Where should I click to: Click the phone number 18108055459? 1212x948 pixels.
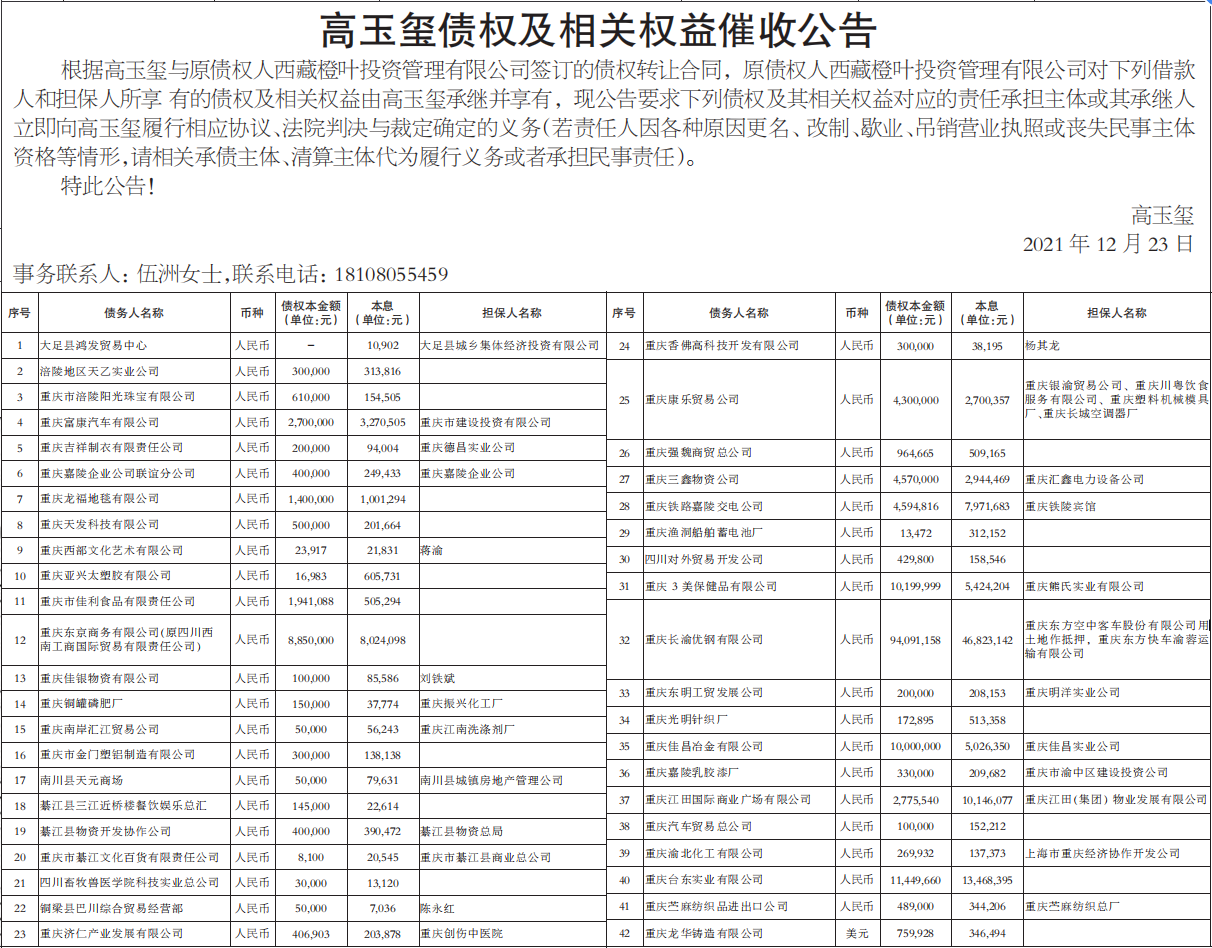pyautogui.click(x=392, y=274)
